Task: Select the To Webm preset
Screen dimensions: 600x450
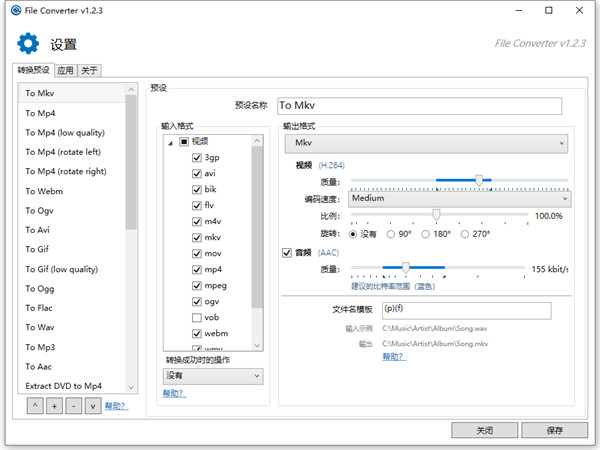Action: click(x=72, y=191)
